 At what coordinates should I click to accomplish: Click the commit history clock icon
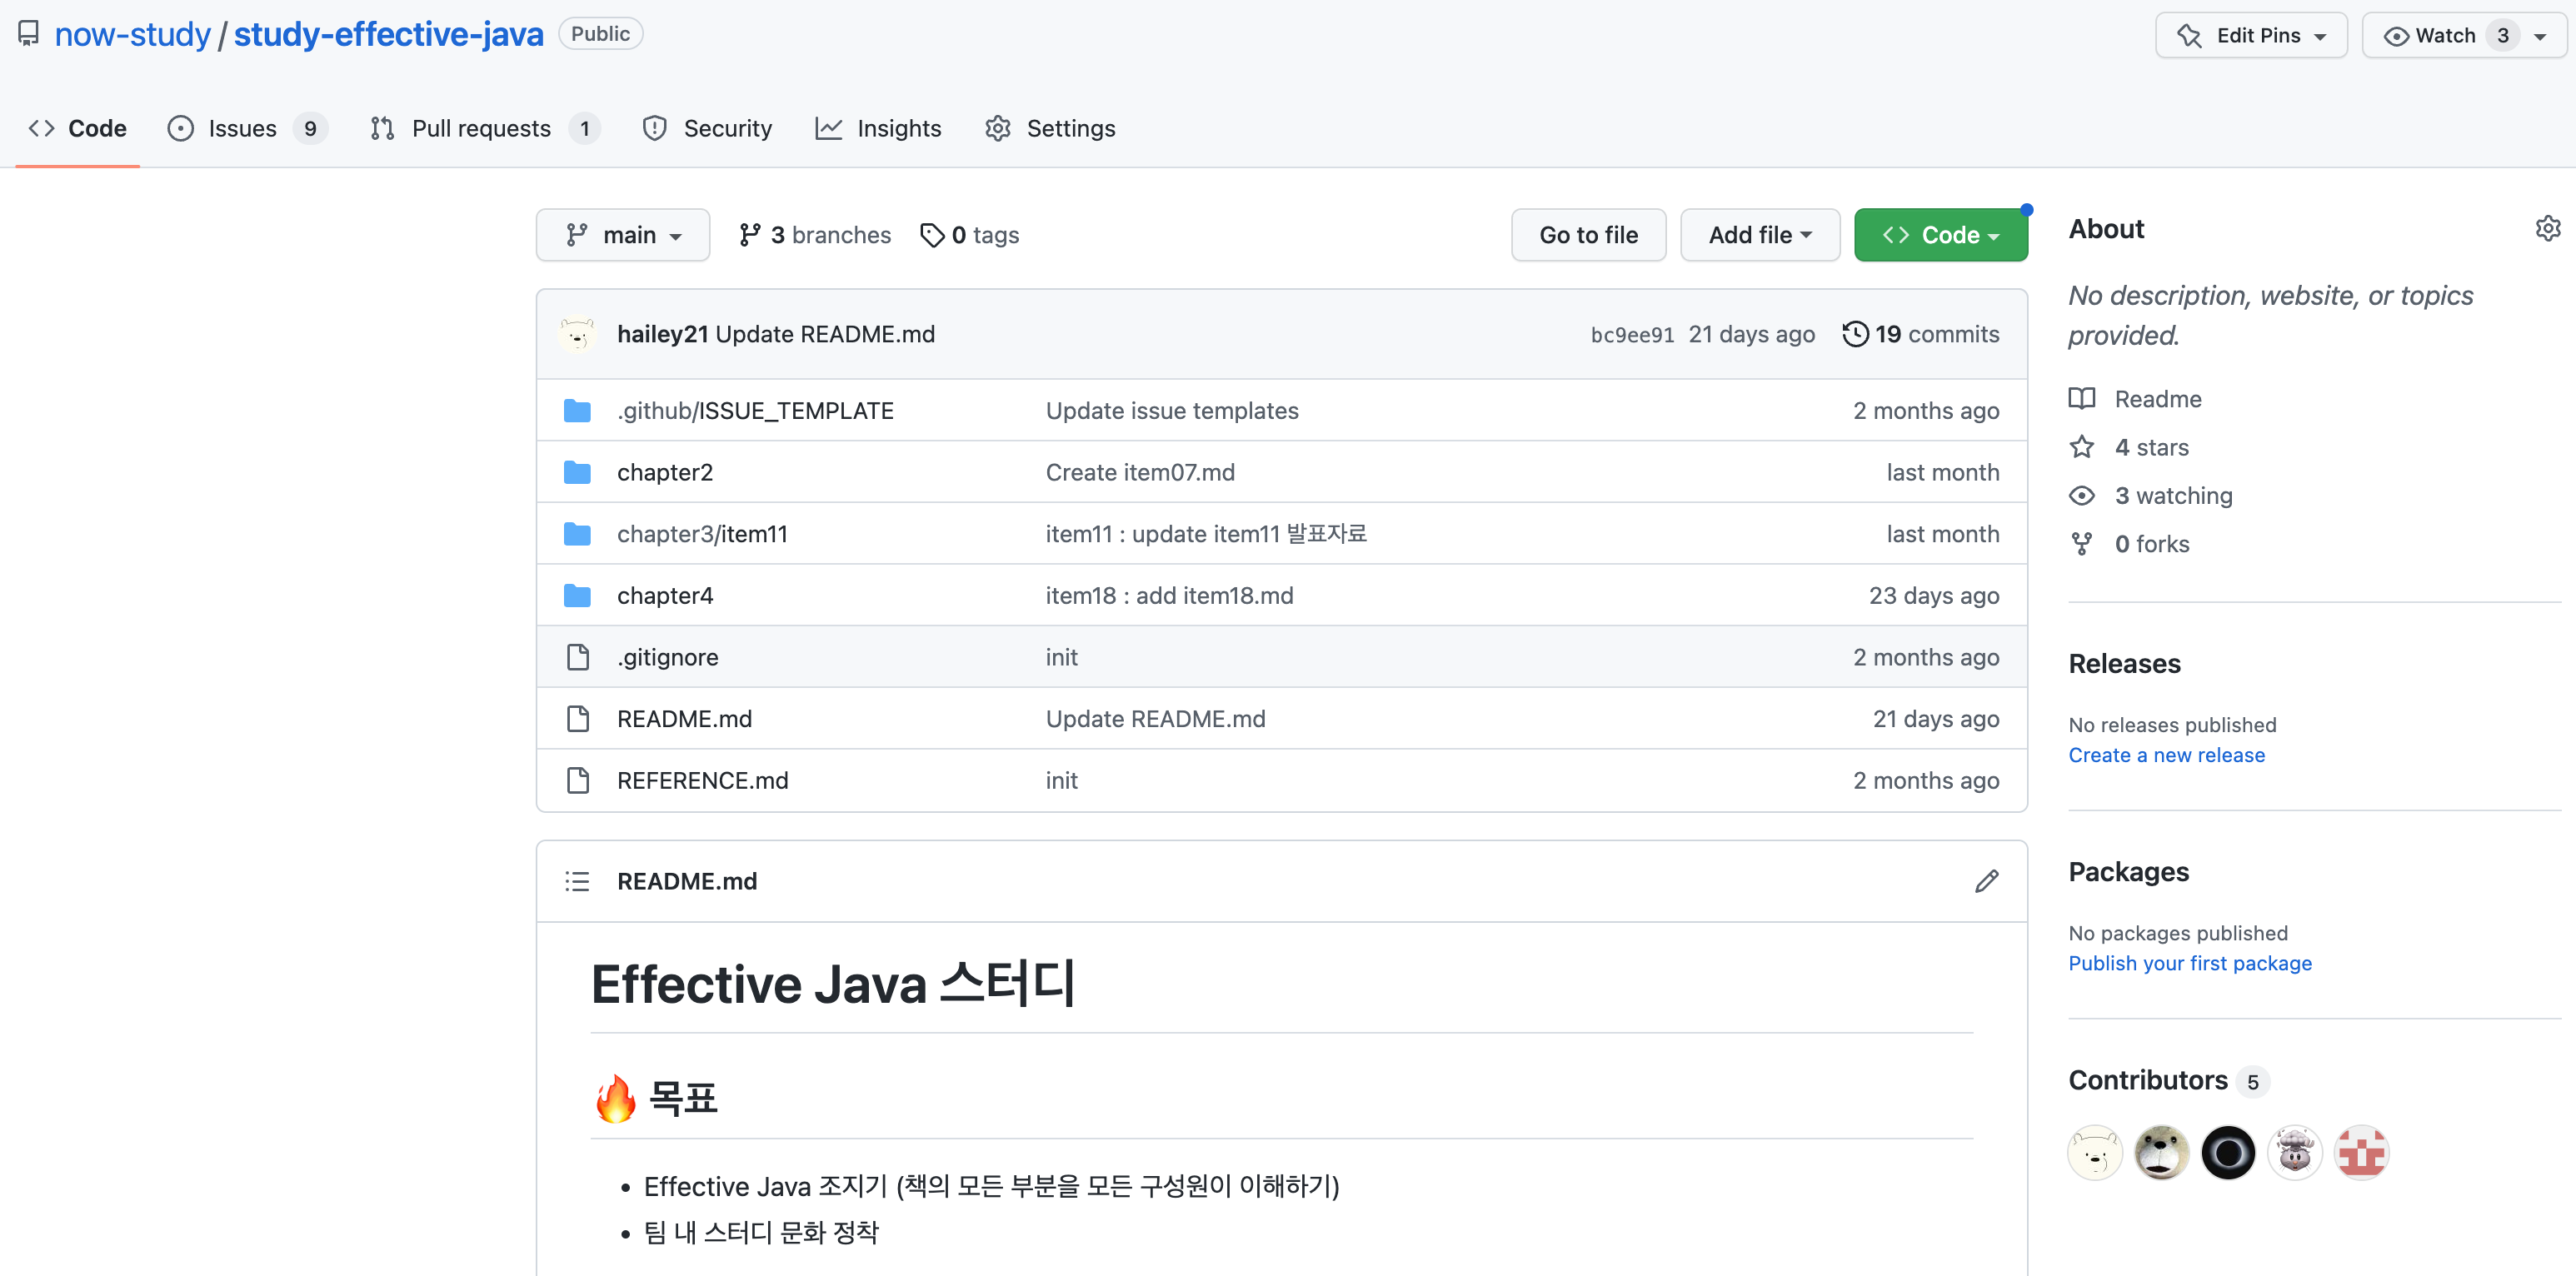(x=1855, y=334)
